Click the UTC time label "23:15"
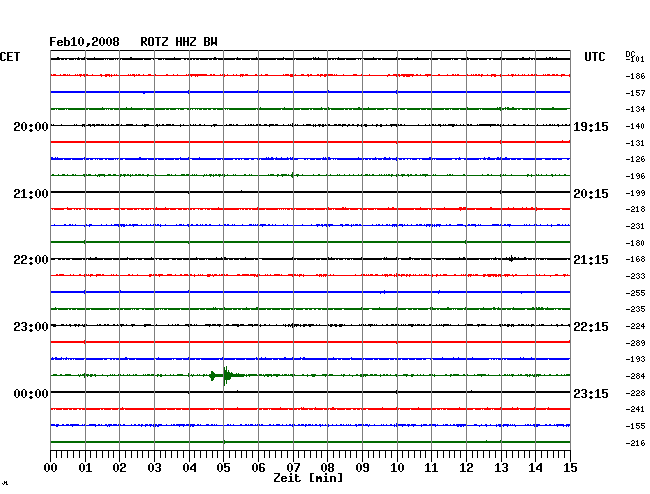 click(591, 393)
